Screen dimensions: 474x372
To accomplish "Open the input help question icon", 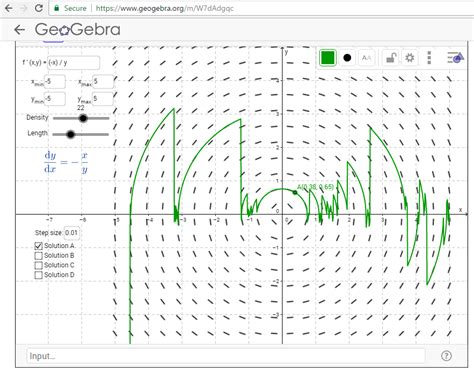I will click(446, 356).
